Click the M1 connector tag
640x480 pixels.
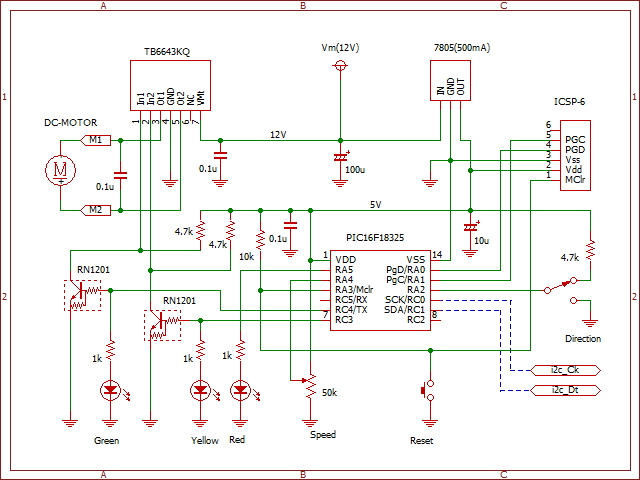(x=96, y=140)
